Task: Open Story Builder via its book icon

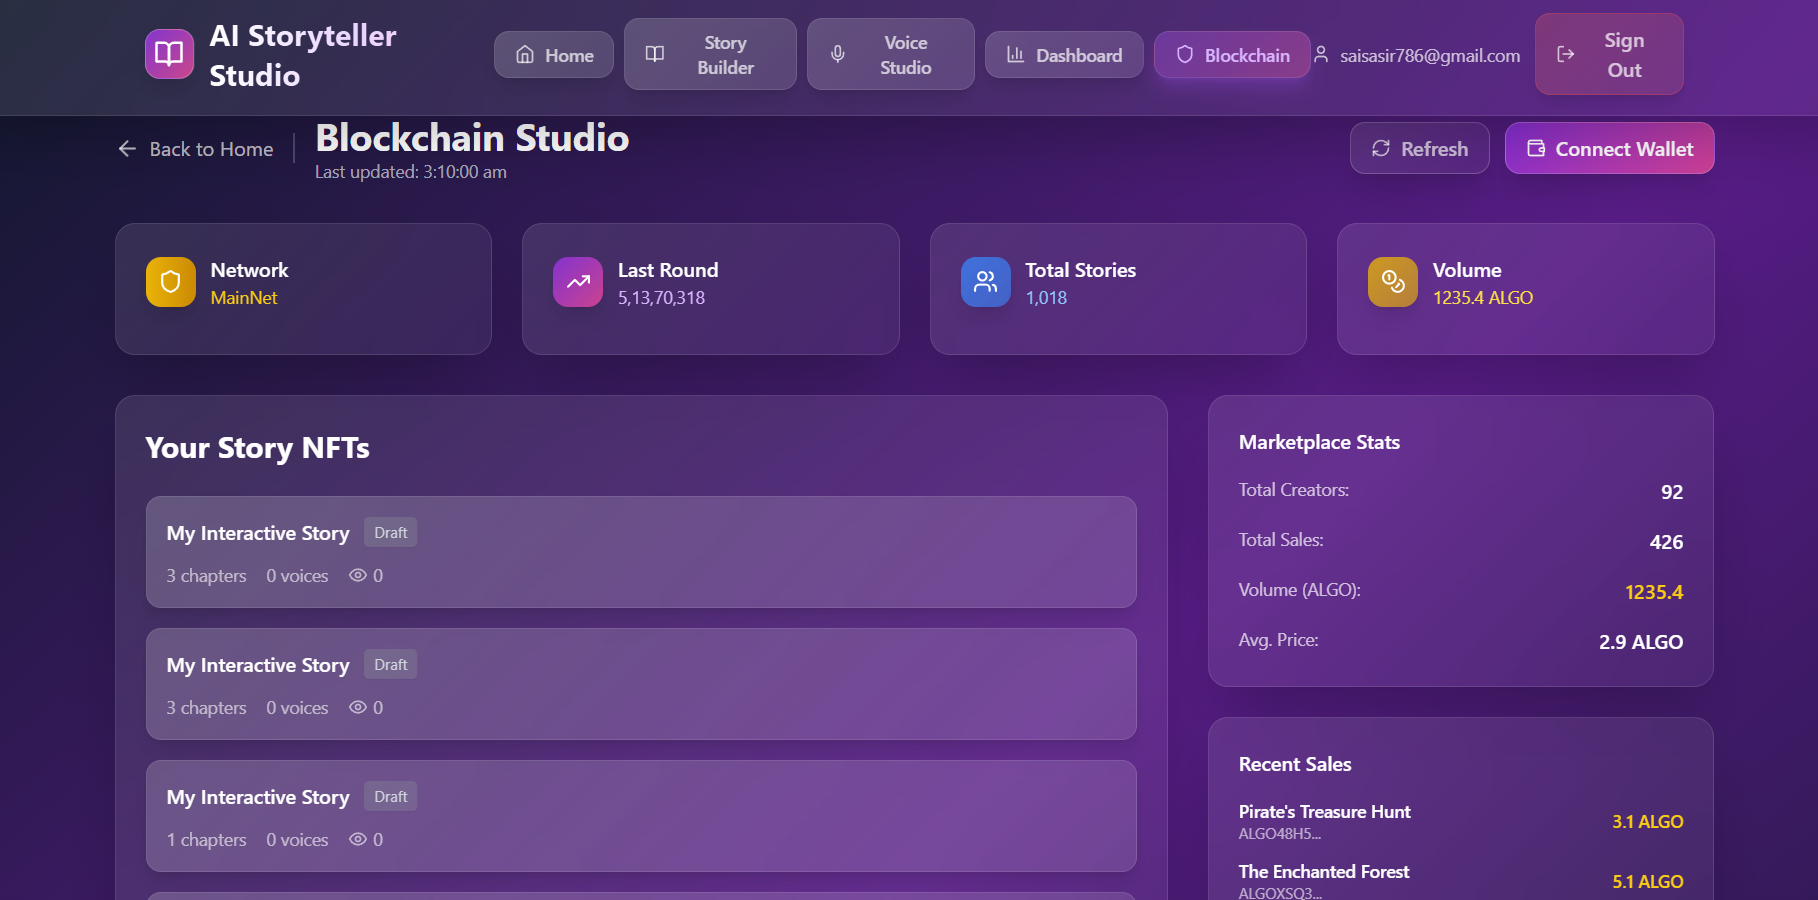Action: tap(655, 54)
